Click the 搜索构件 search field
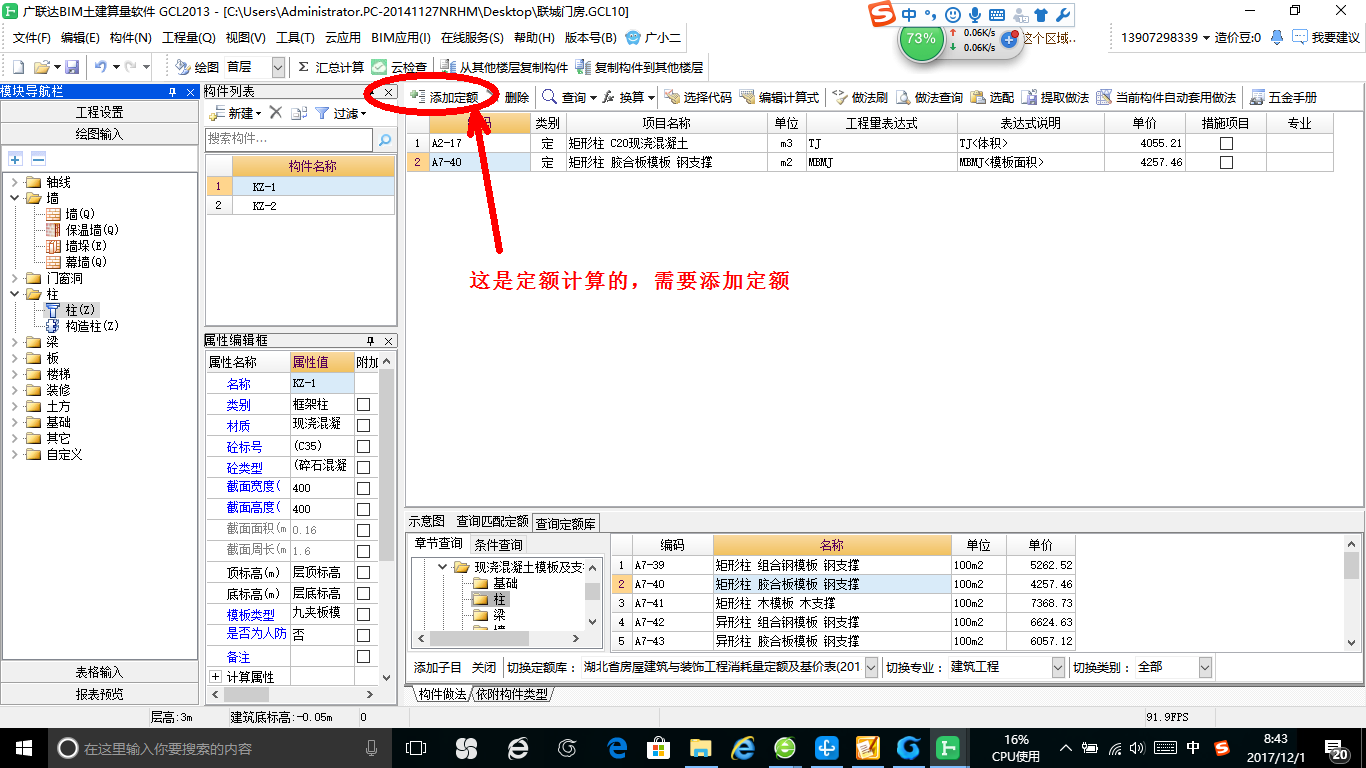 coord(289,139)
